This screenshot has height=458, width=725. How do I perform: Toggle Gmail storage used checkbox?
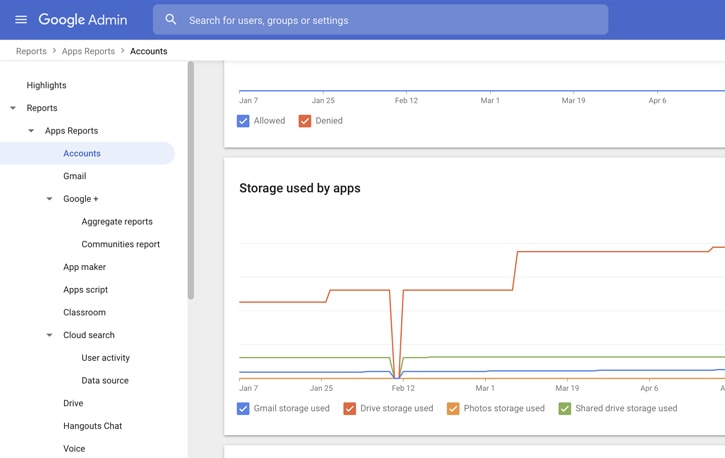[243, 409]
